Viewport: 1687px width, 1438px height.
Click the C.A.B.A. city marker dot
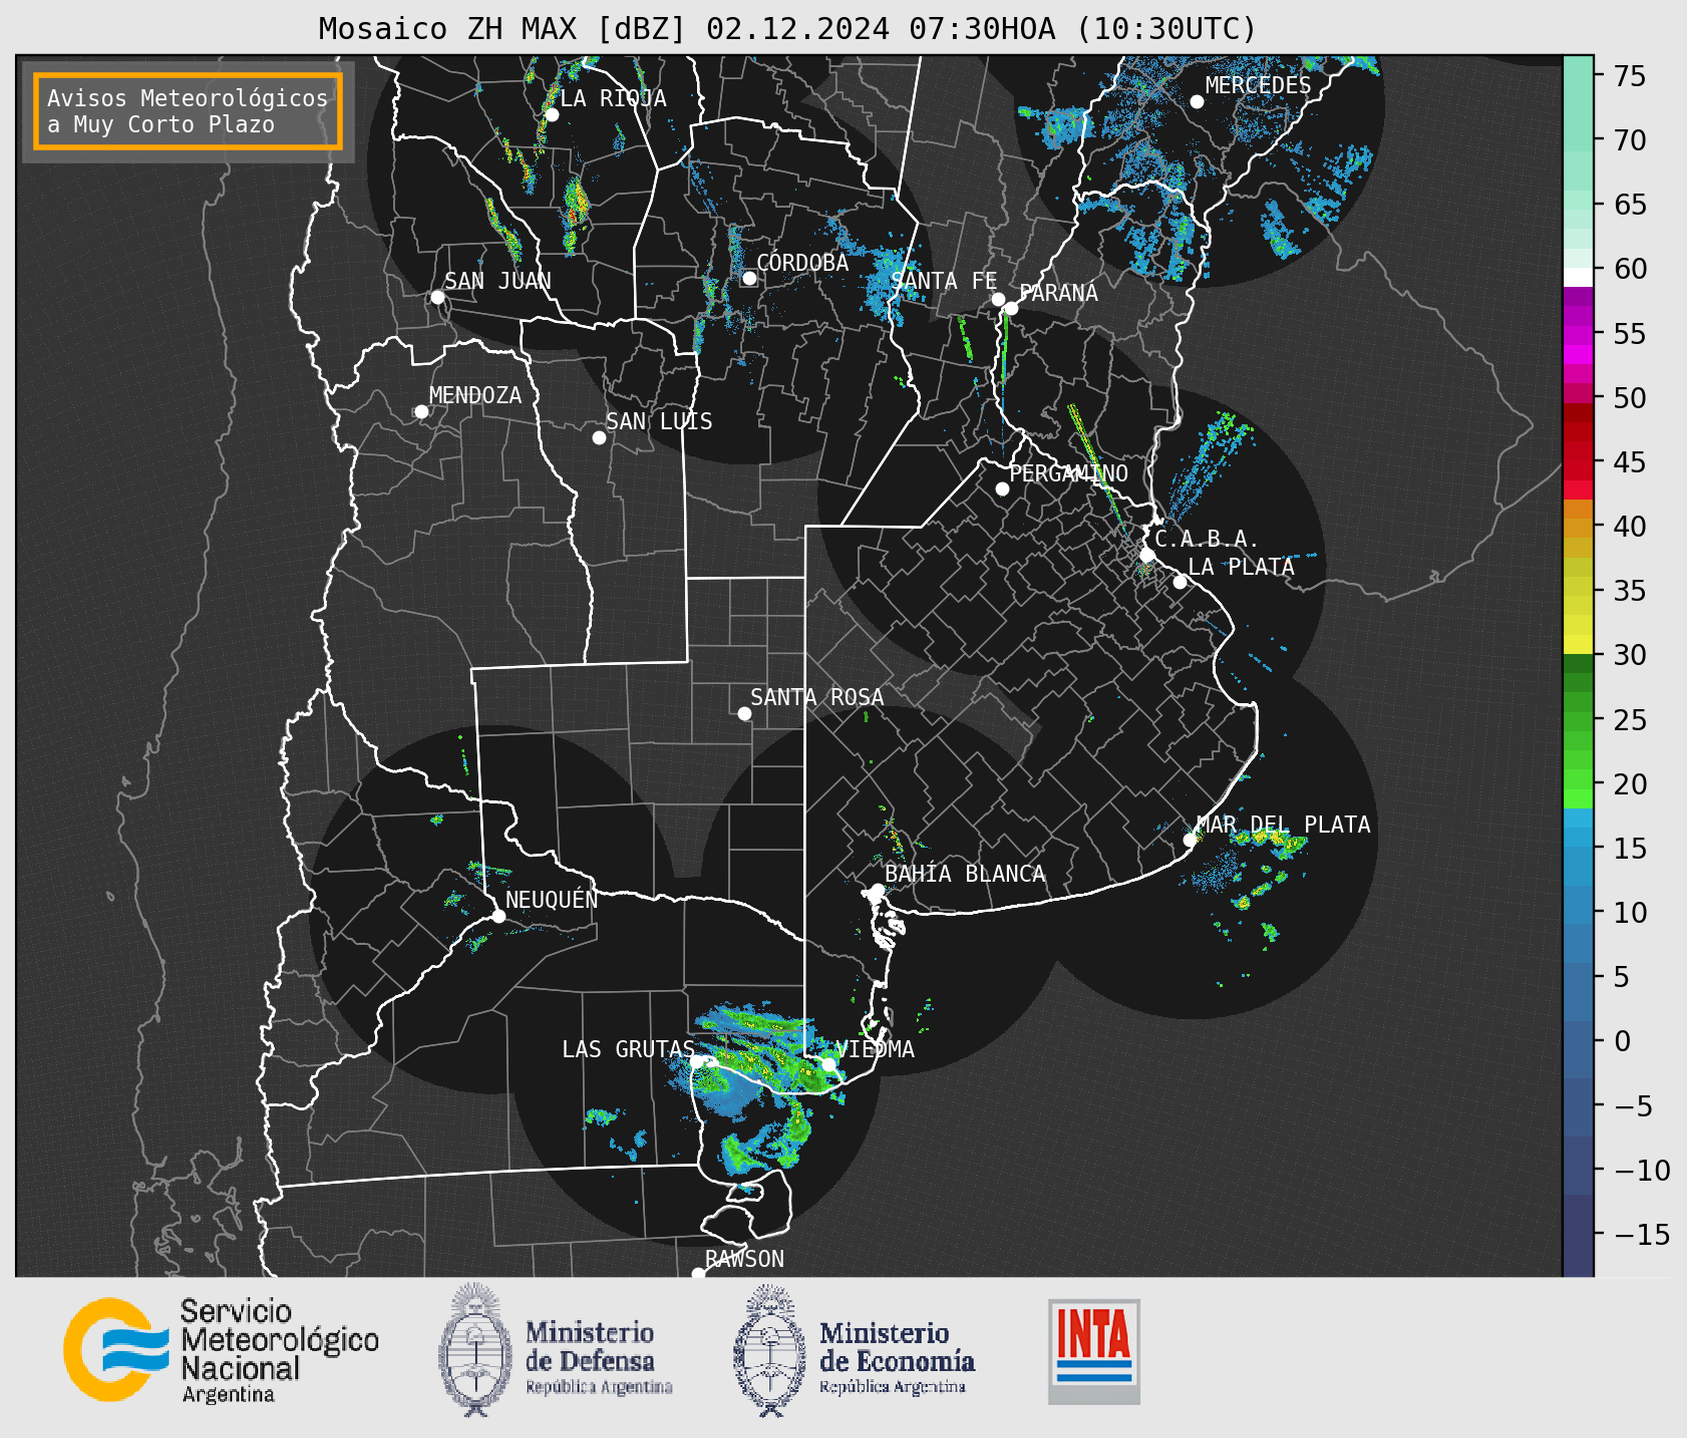click(1147, 555)
